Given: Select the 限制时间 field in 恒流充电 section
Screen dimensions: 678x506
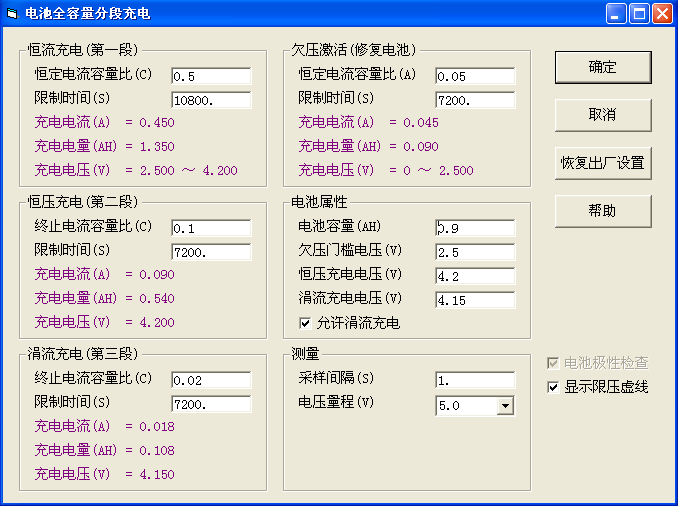Looking at the screenshot, I should point(211,100).
